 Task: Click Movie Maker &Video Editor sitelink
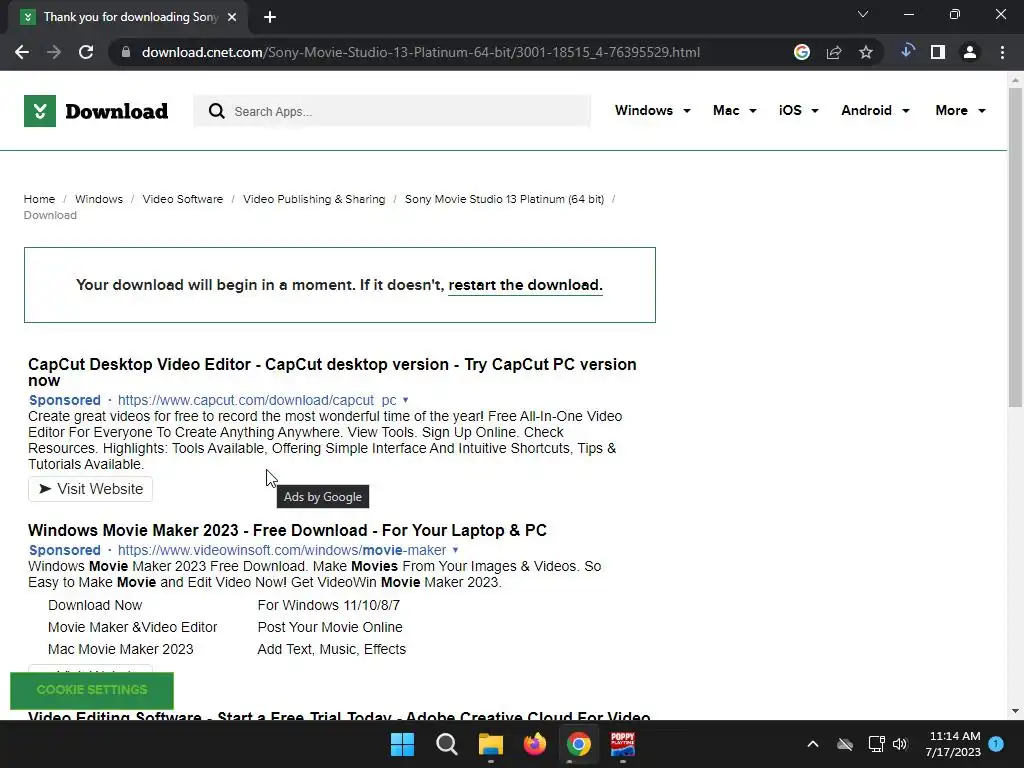point(133,628)
